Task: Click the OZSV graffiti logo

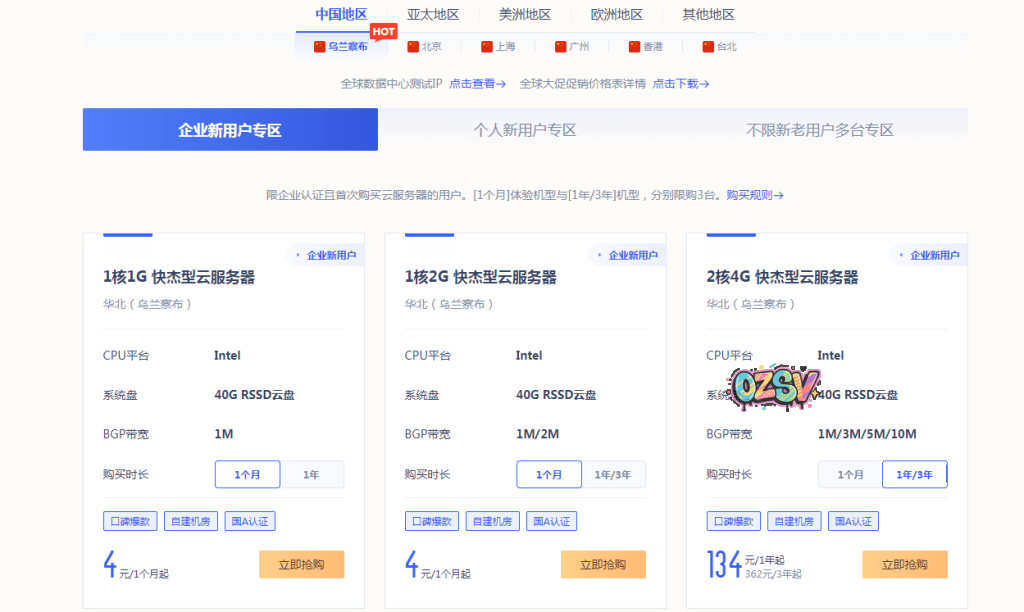Action: tap(775, 386)
